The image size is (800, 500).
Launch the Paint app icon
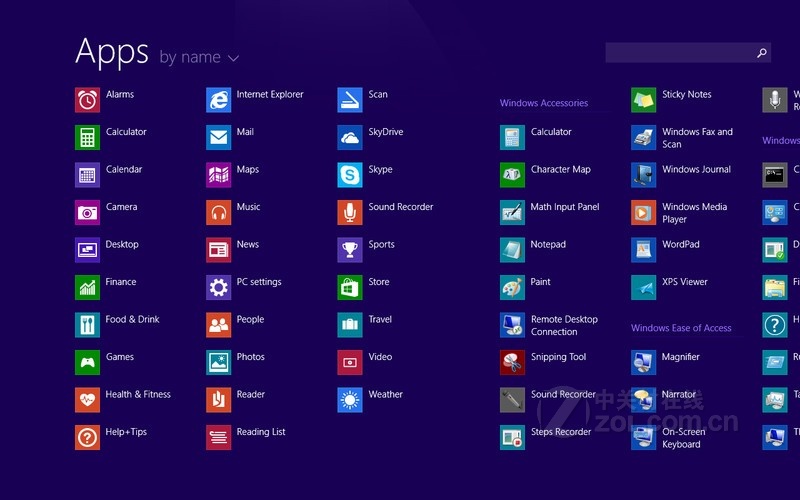coord(512,287)
